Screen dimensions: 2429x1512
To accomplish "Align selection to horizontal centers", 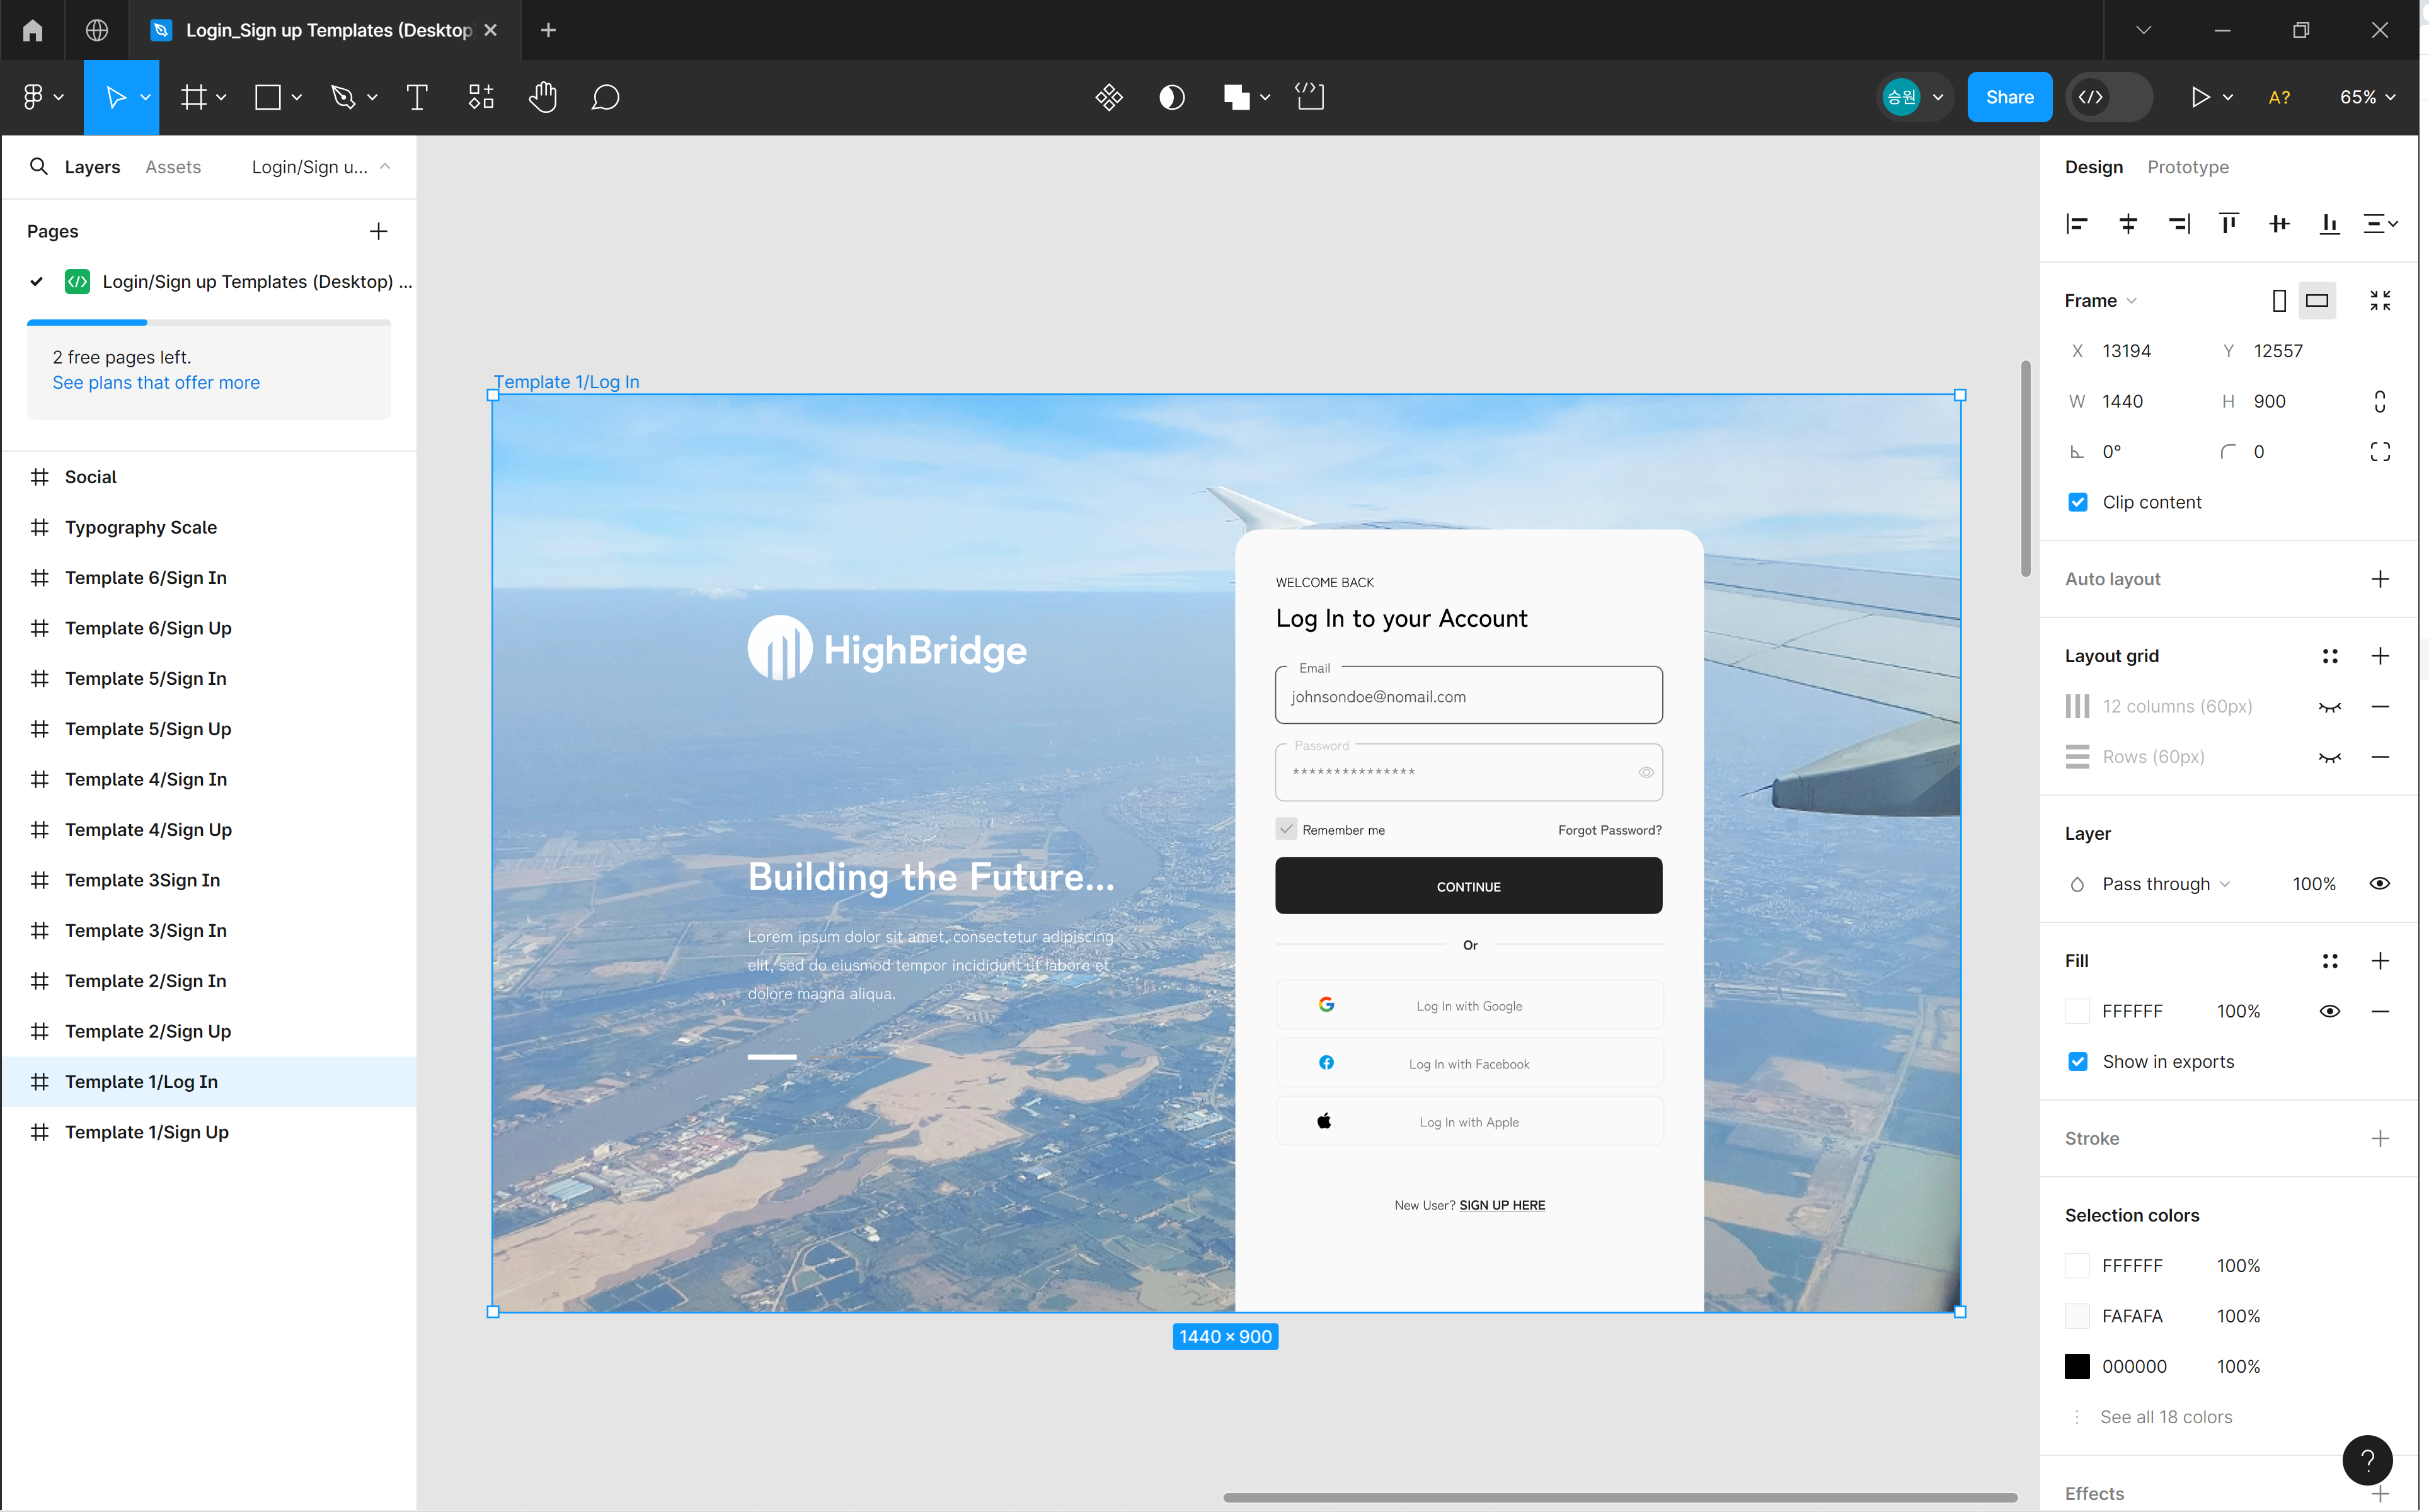I will tap(2128, 223).
